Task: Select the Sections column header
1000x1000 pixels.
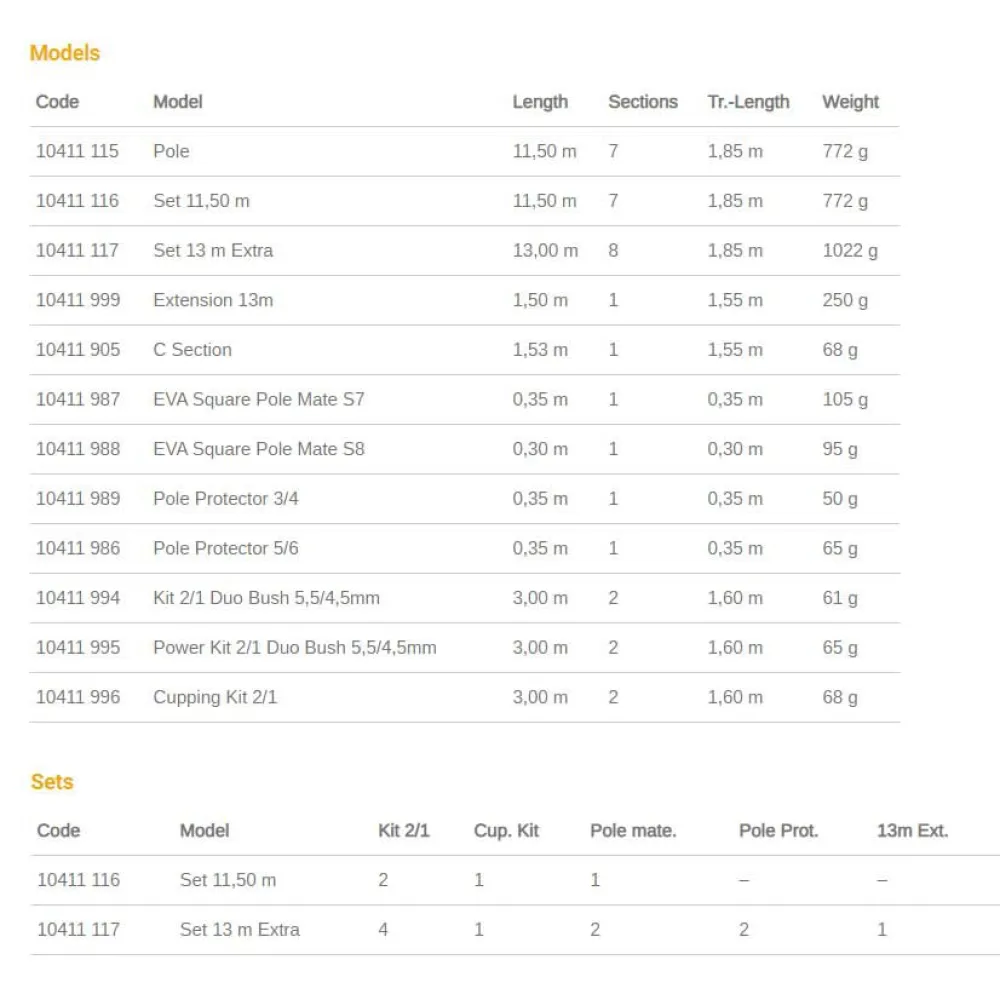Action: point(642,102)
